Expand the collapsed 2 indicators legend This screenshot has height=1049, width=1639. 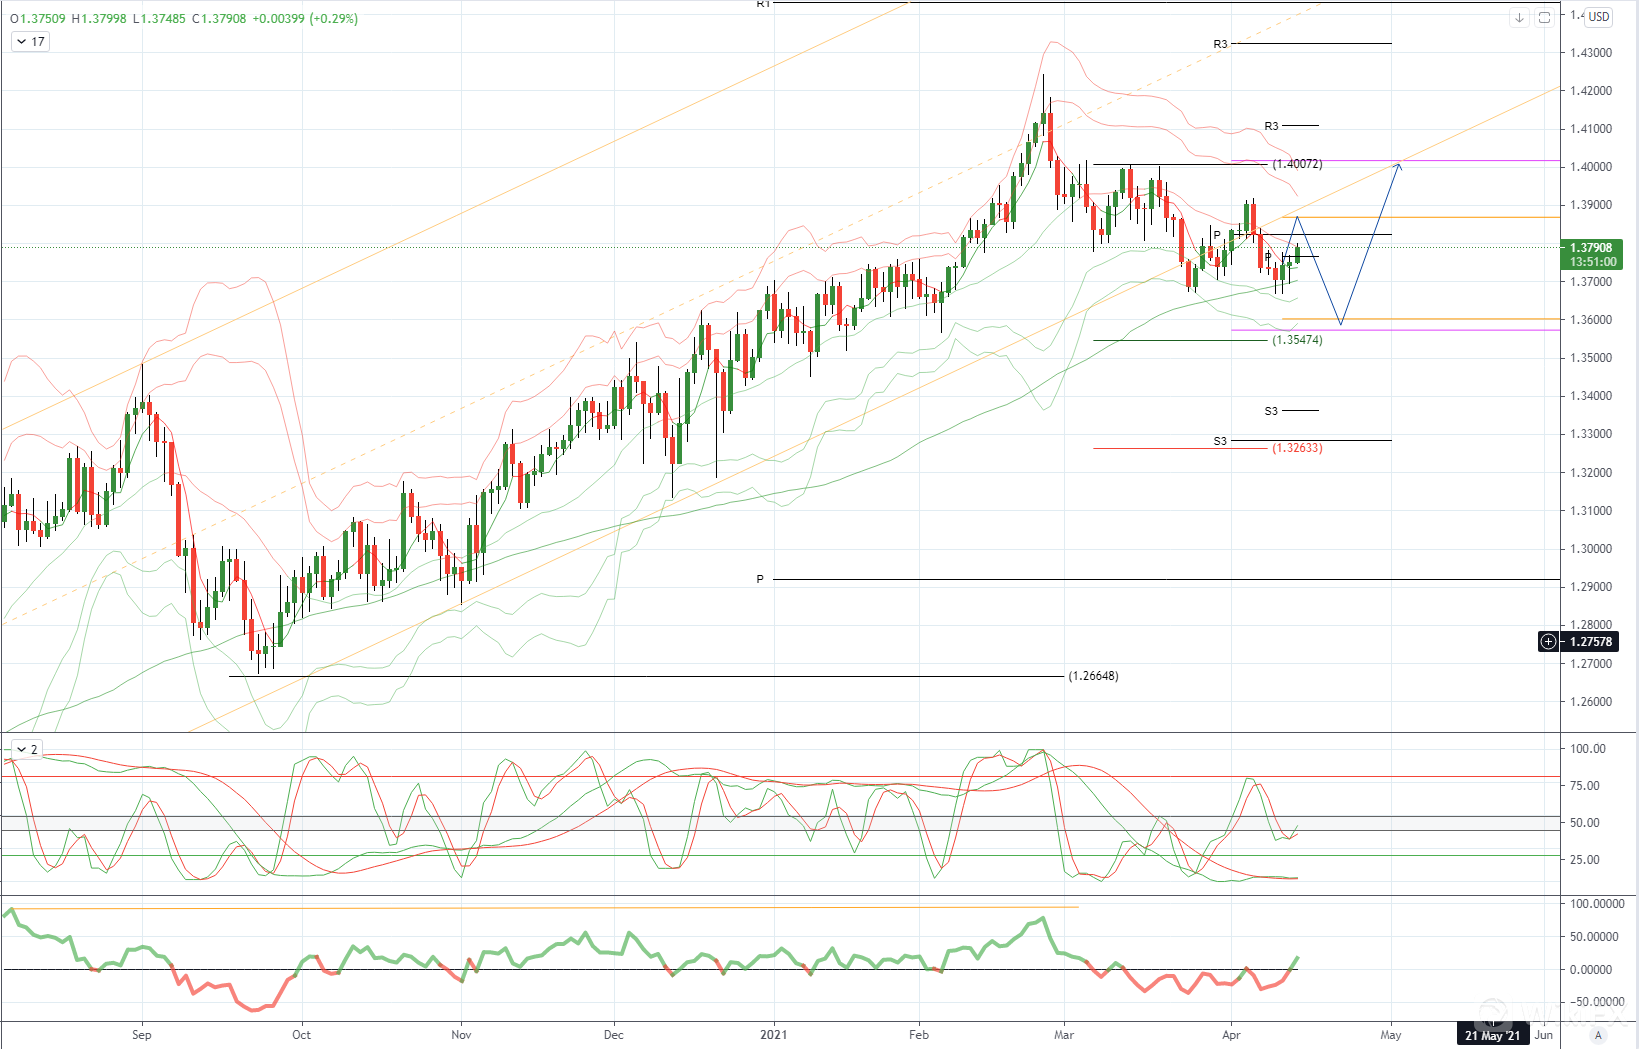pos(27,749)
